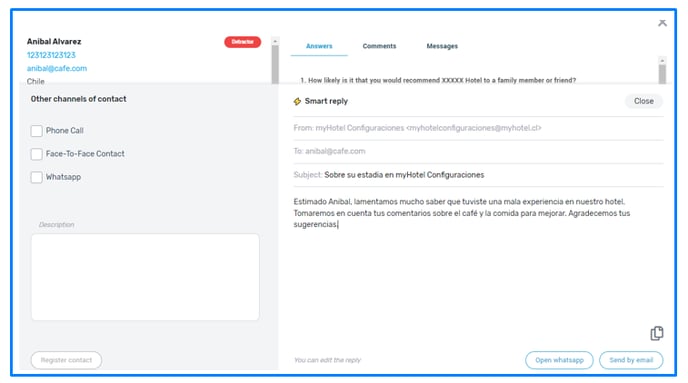Click inside the Description text area
This screenshot has width=688, height=383.
pos(145,277)
